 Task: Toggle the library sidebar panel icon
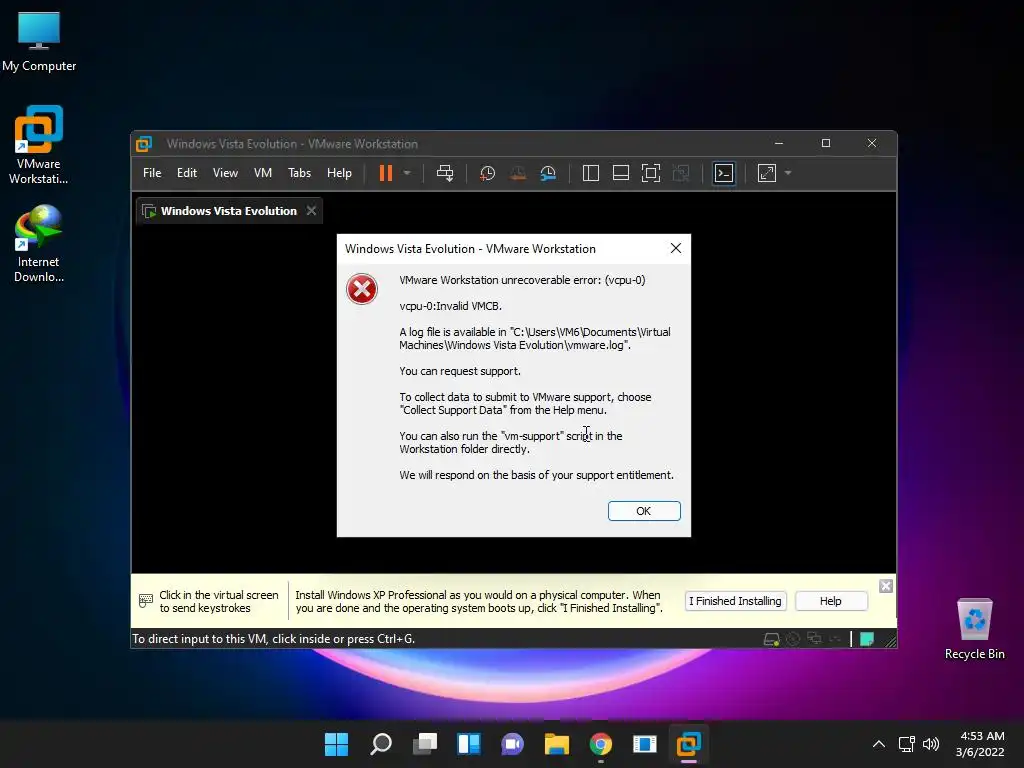click(590, 173)
